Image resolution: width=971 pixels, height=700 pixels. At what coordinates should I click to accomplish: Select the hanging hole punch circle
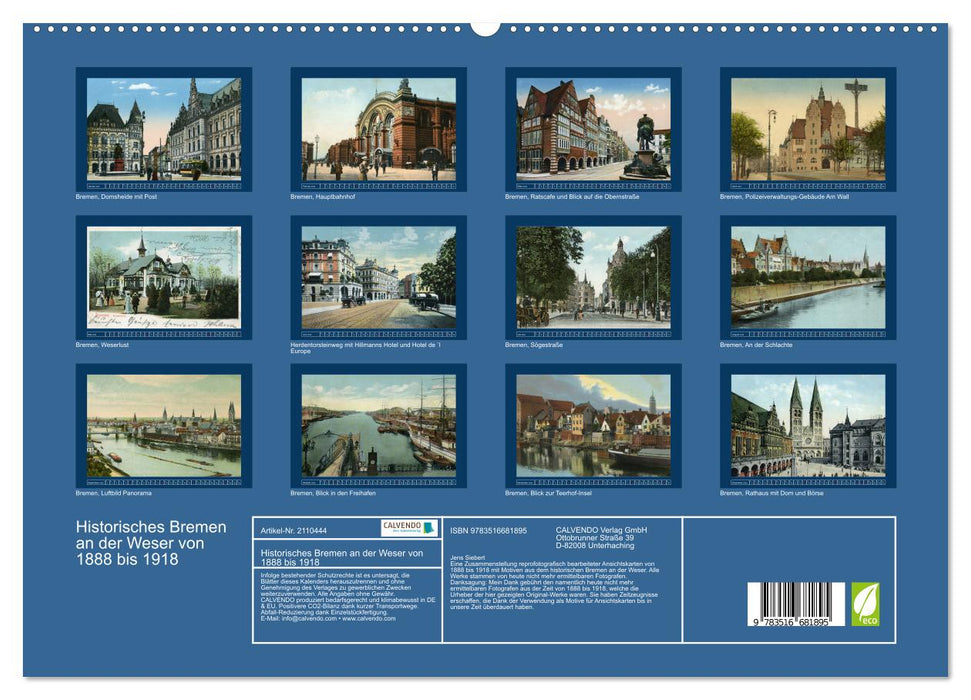487,26
